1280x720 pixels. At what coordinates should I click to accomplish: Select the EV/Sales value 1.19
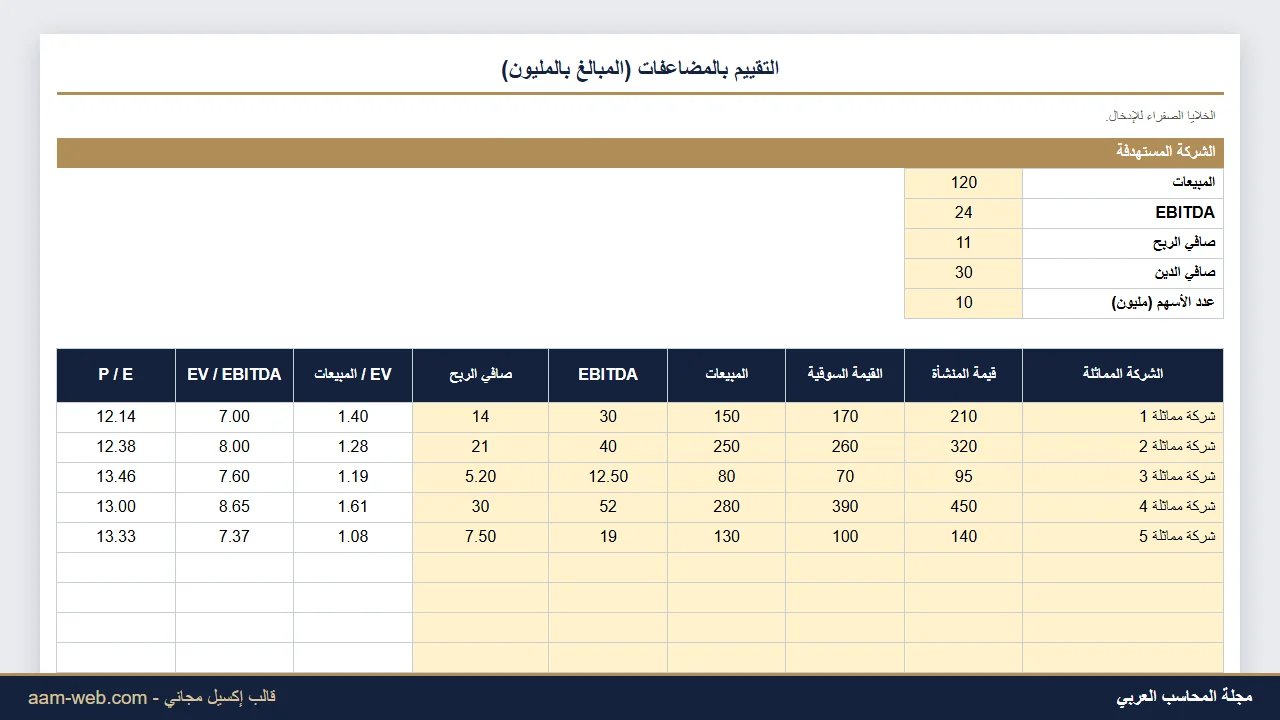click(353, 477)
